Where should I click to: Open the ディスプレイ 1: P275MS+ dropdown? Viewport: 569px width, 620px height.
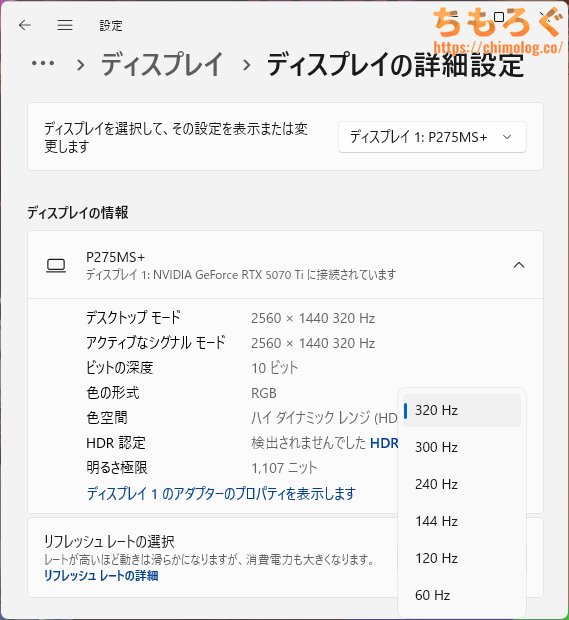[x=432, y=137]
